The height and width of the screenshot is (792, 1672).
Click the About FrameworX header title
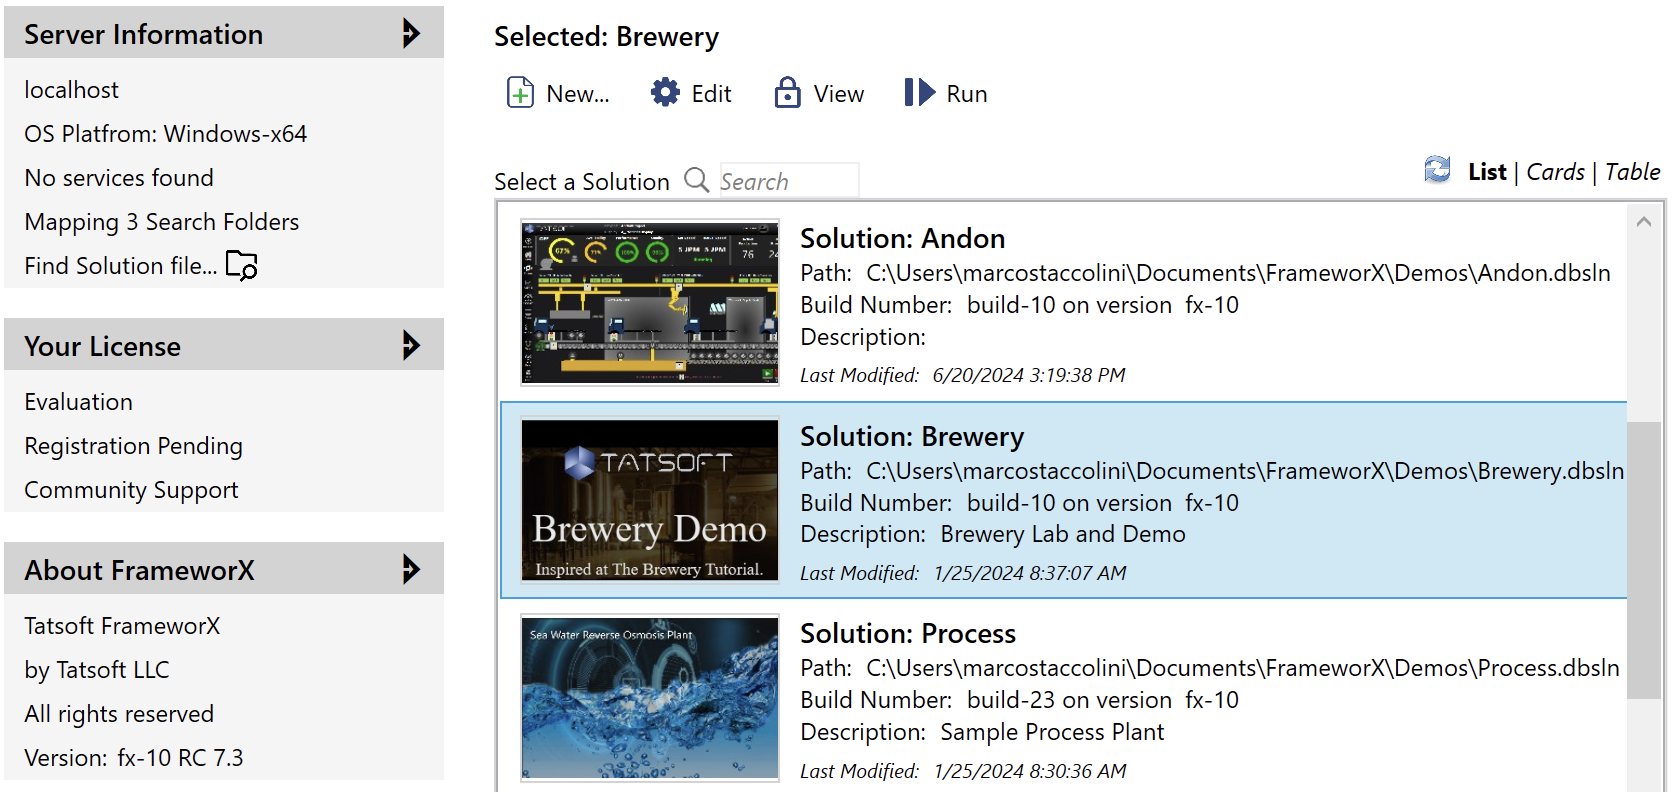[139, 570]
